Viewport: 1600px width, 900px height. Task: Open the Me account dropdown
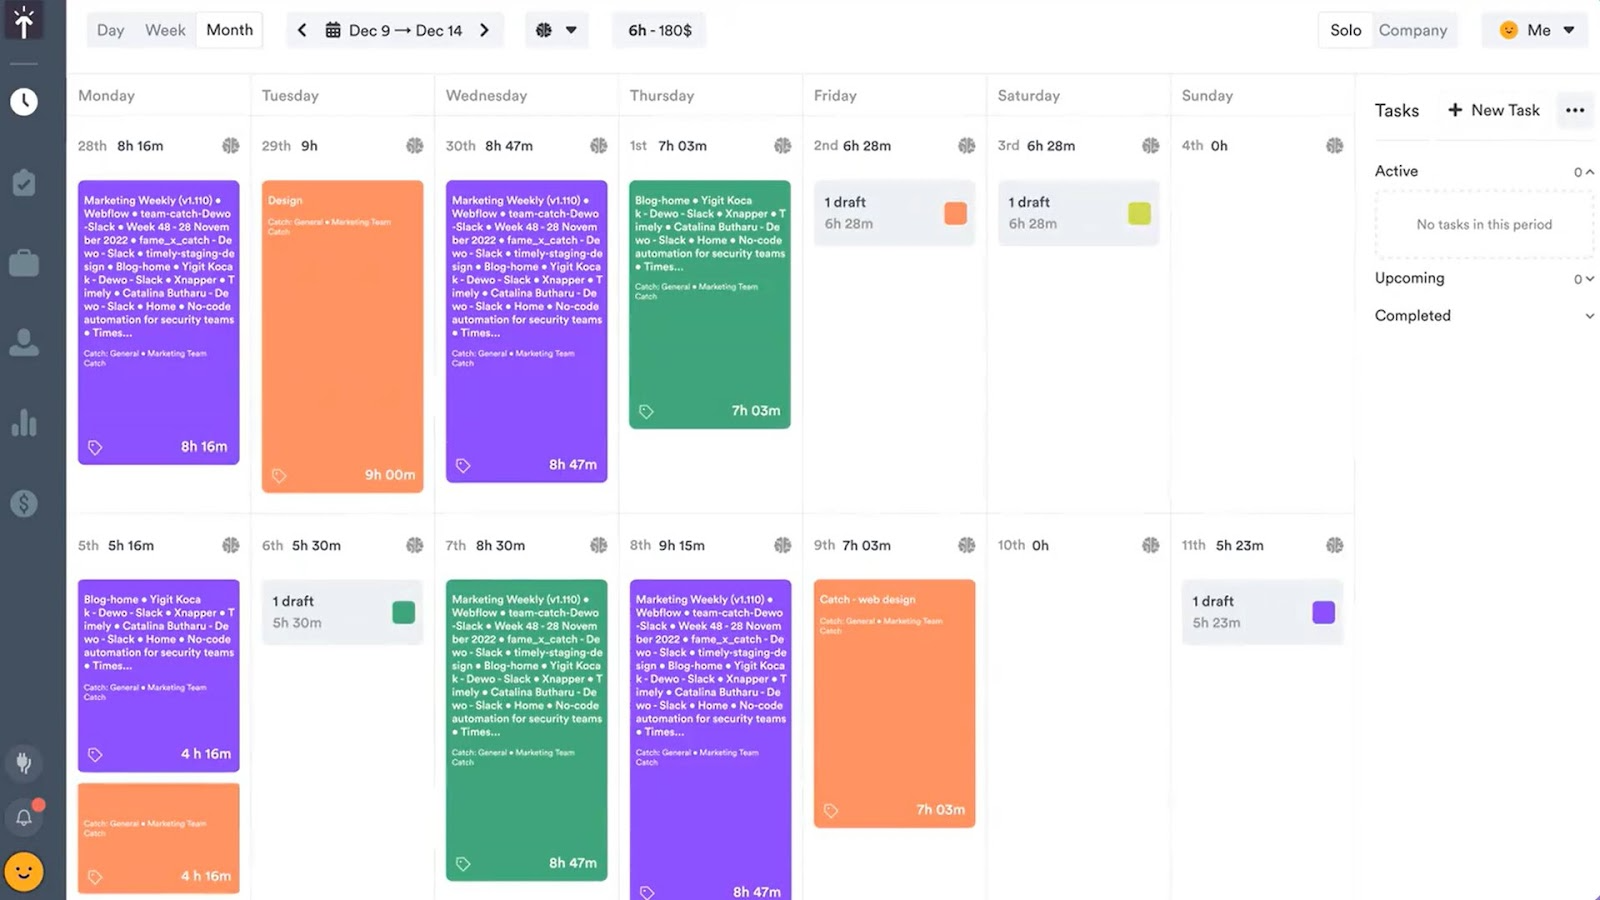(1535, 30)
